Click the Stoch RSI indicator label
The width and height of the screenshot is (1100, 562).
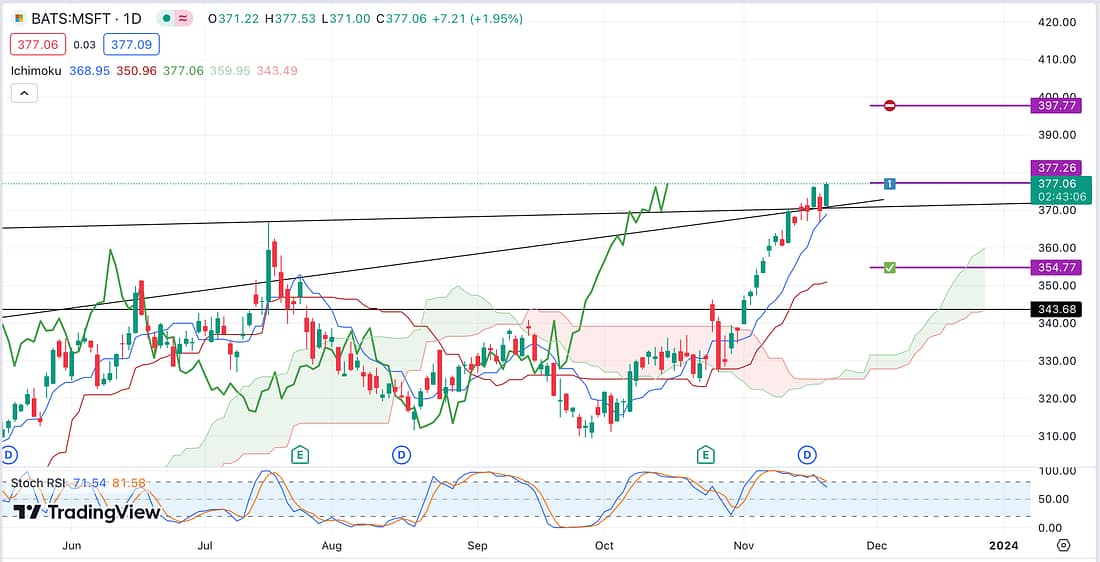(x=38, y=483)
